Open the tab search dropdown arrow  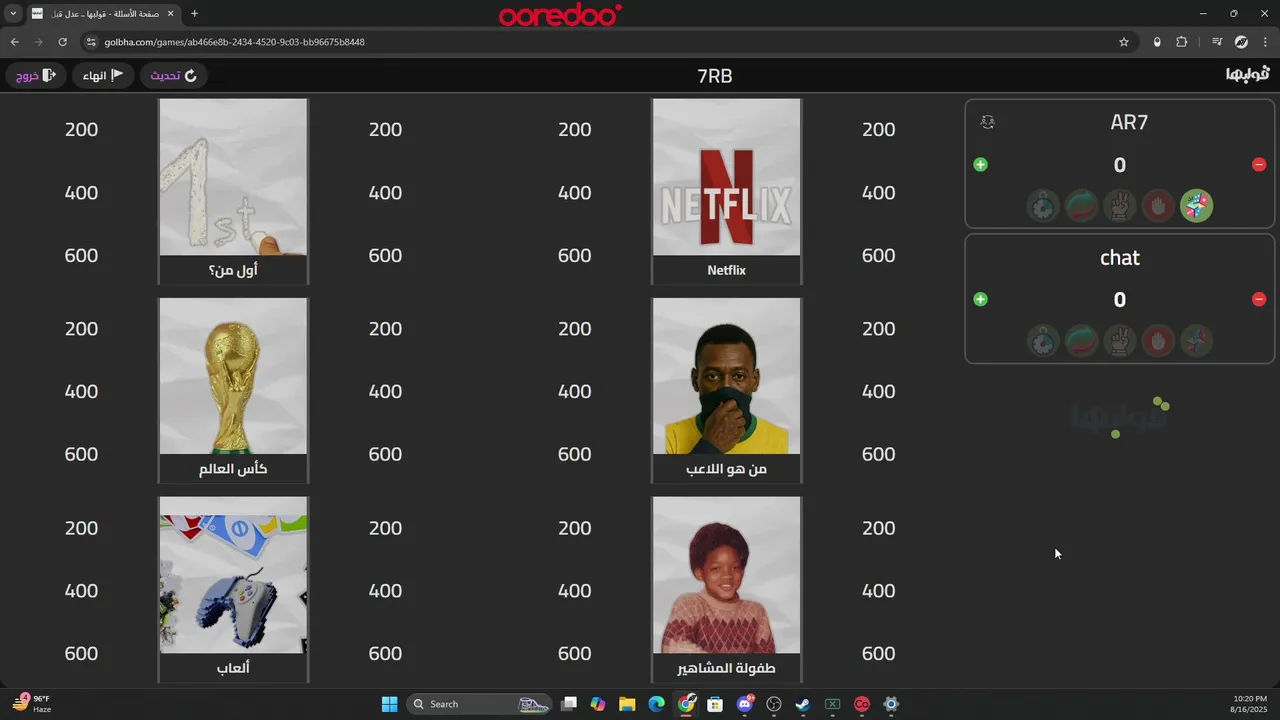click(x=13, y=14)
